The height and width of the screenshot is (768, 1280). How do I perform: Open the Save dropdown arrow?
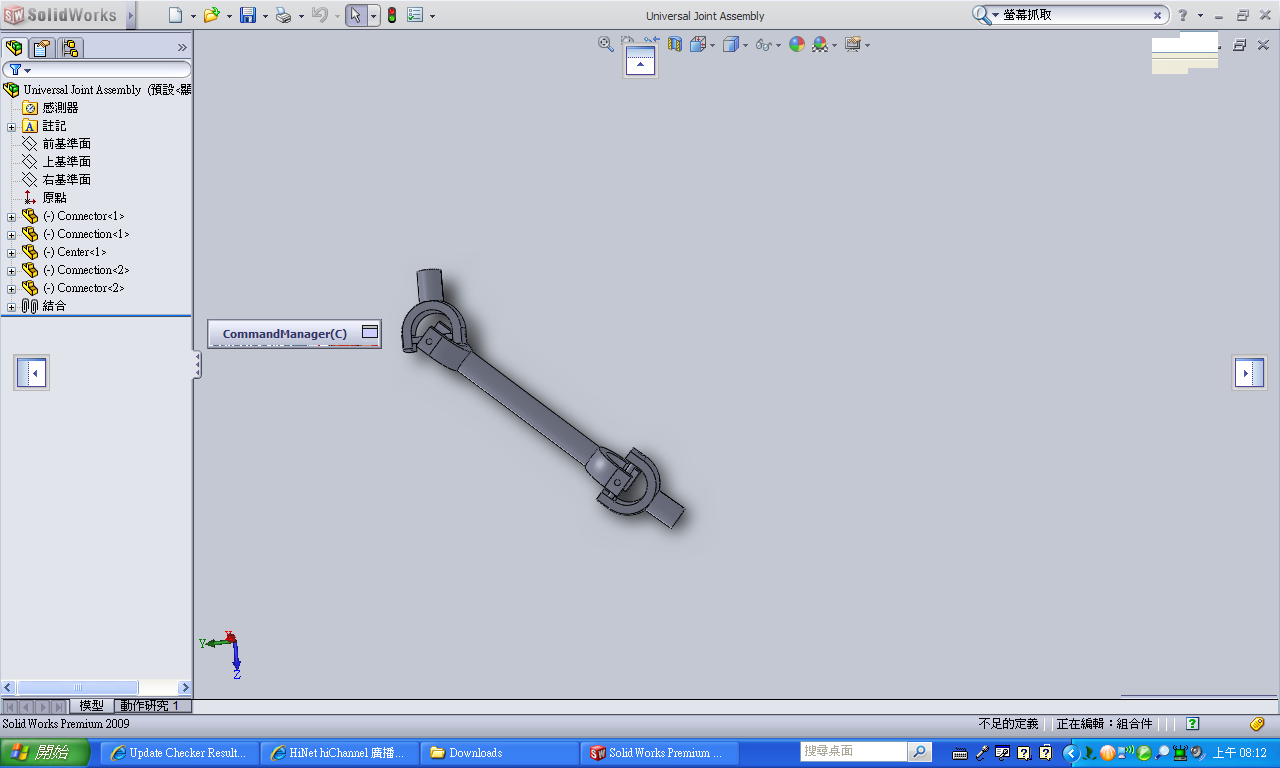(x=265, y=16)
